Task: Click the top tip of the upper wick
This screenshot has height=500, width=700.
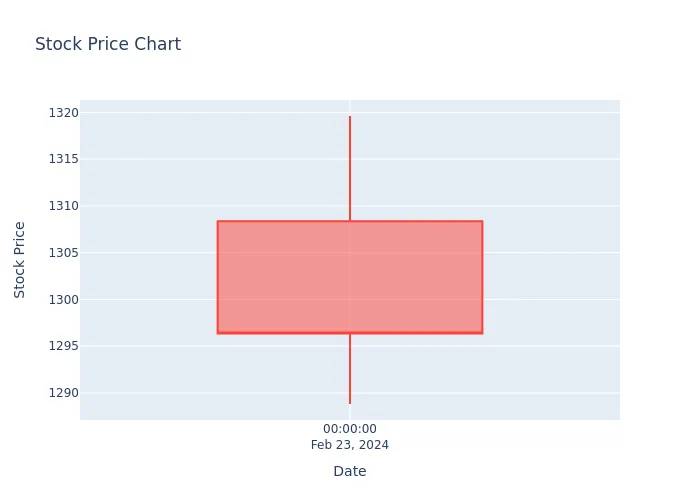Action: pos(350,117)
